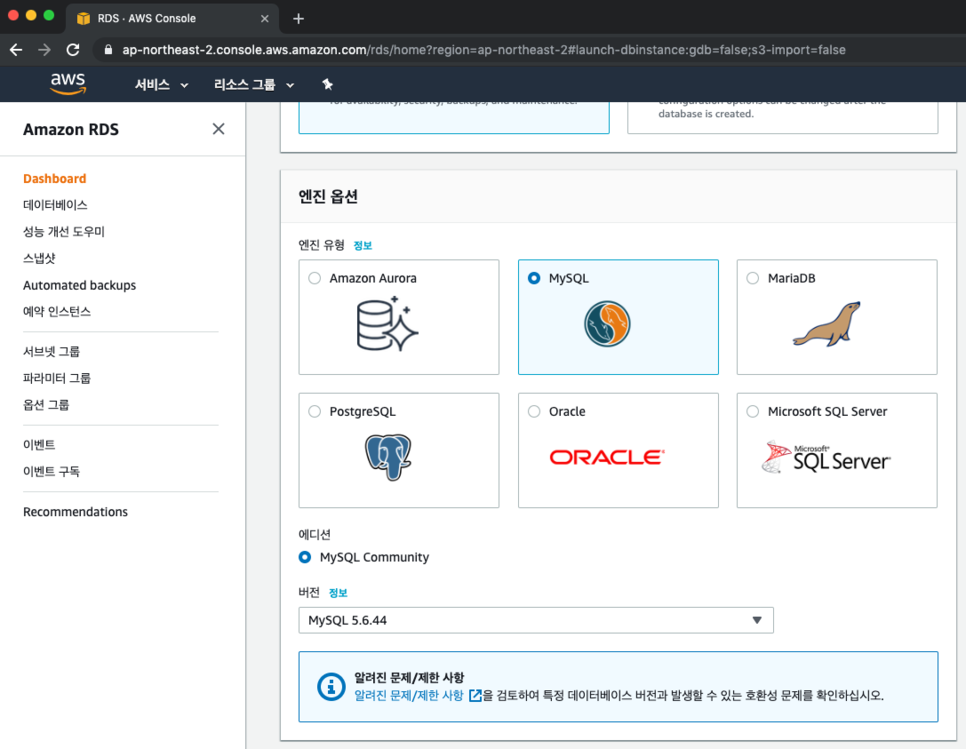Close the Amazon RDS sidebar
The height and width of the screenshot is (749, 966).
218,129
